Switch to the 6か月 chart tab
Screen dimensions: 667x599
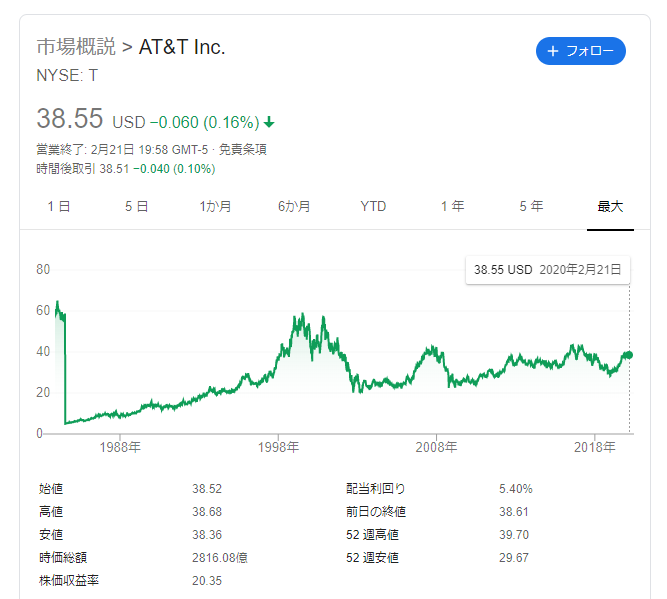tap(294, 206)
